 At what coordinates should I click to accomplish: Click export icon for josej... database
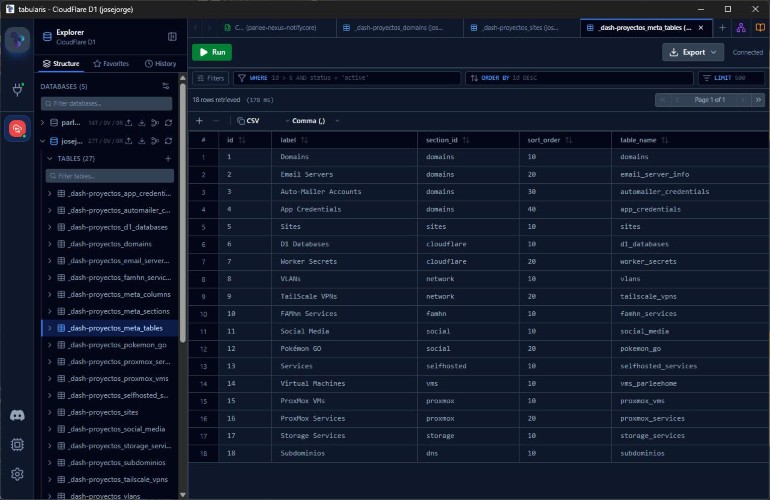(129, 141)
